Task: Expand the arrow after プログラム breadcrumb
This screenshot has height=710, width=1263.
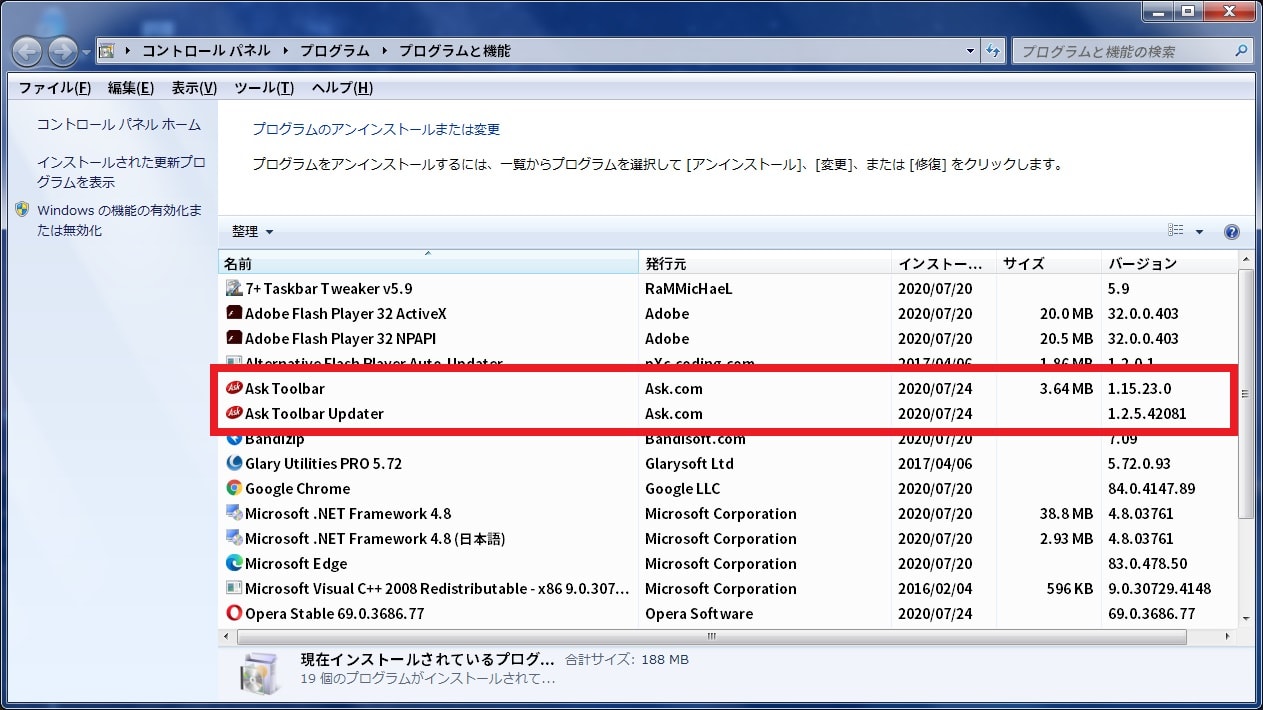Action: pyautogui.click(x=384, y=51)
